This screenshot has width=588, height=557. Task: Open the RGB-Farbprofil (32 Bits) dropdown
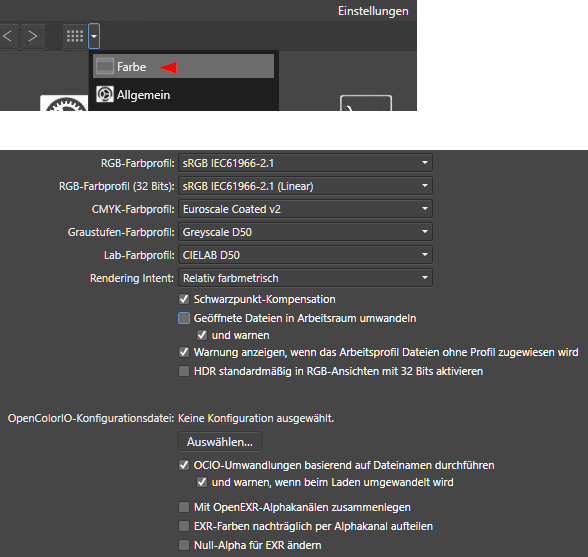click(x=305, y=186)
